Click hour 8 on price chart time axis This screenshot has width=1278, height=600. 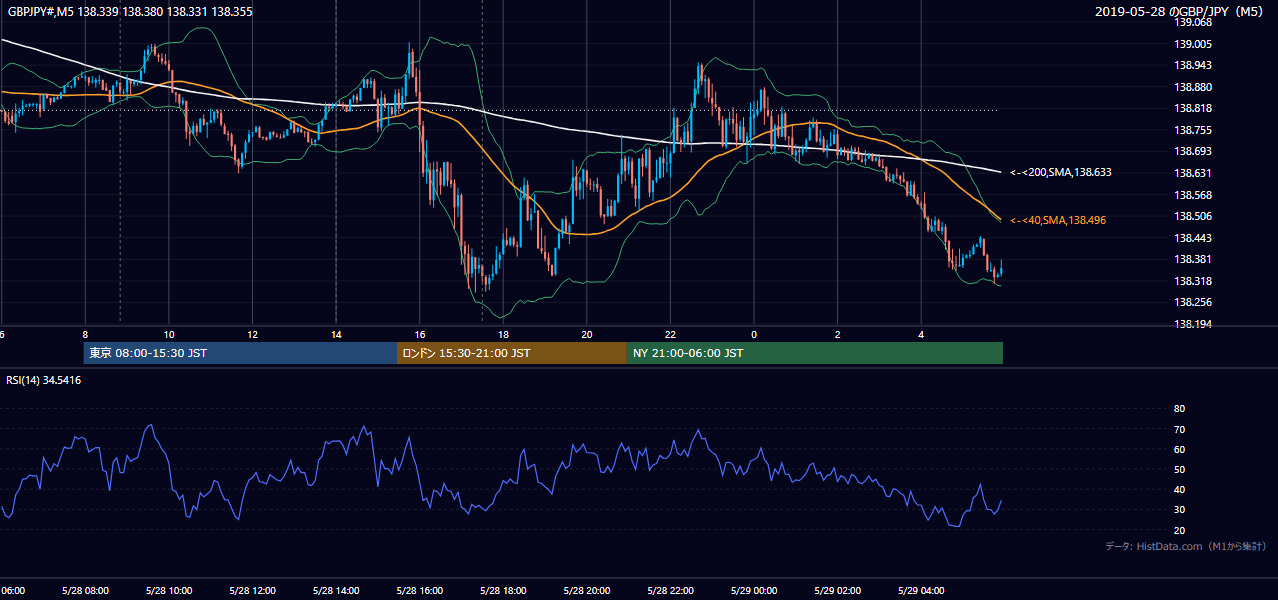click(x=85, y=334)
